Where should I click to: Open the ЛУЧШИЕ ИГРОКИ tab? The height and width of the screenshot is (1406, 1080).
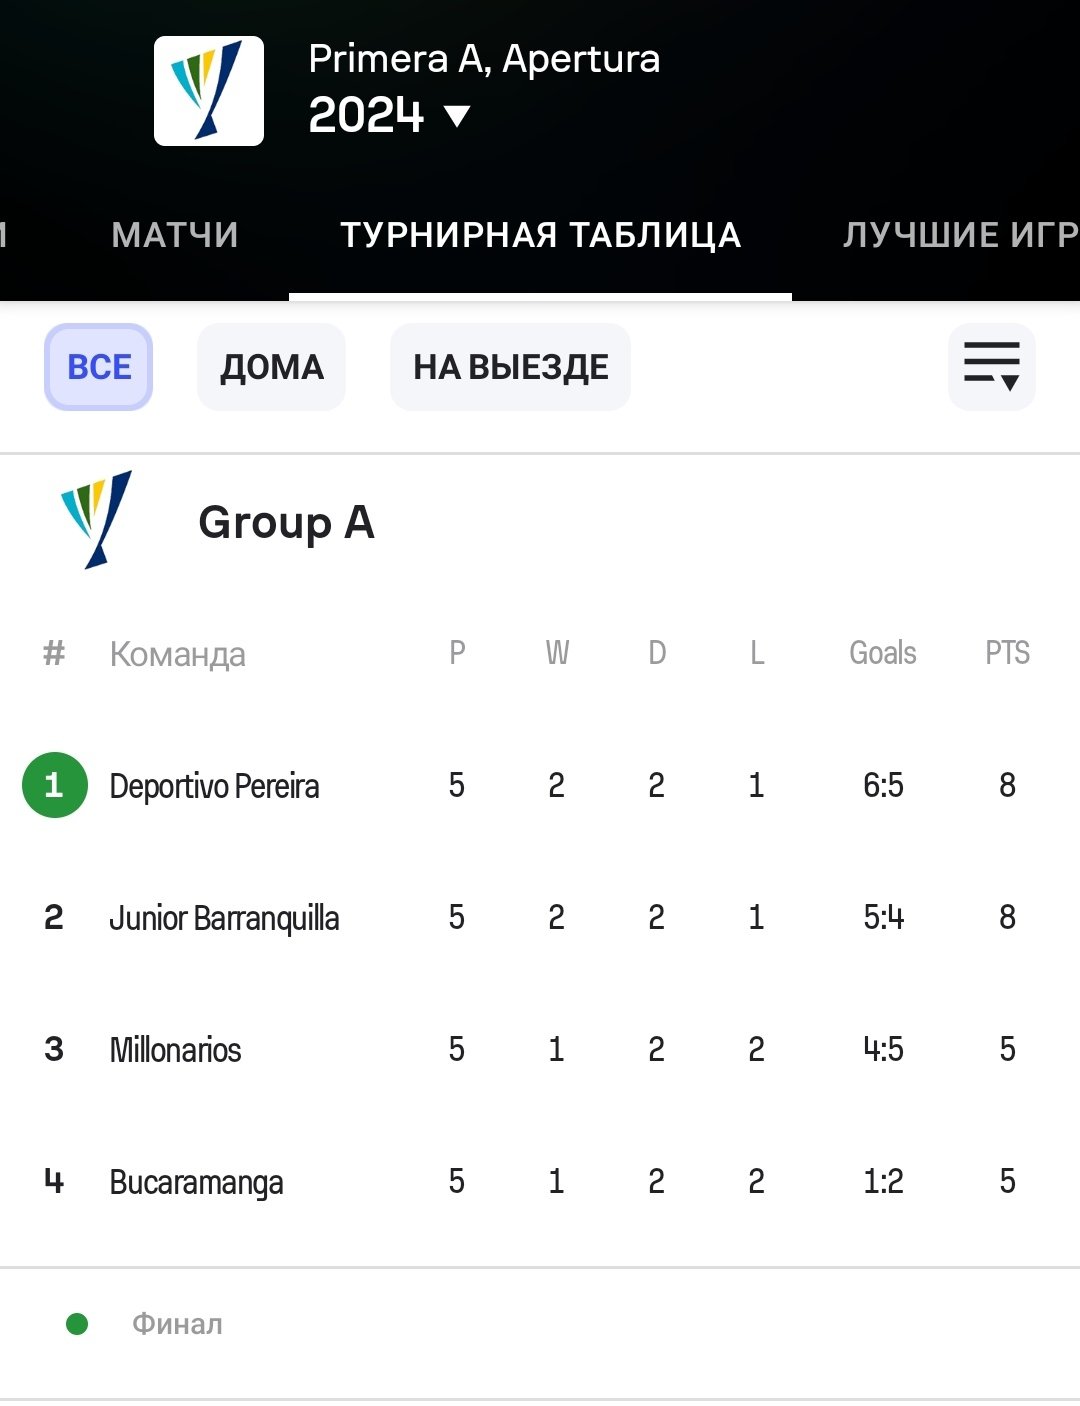point(960,235)
